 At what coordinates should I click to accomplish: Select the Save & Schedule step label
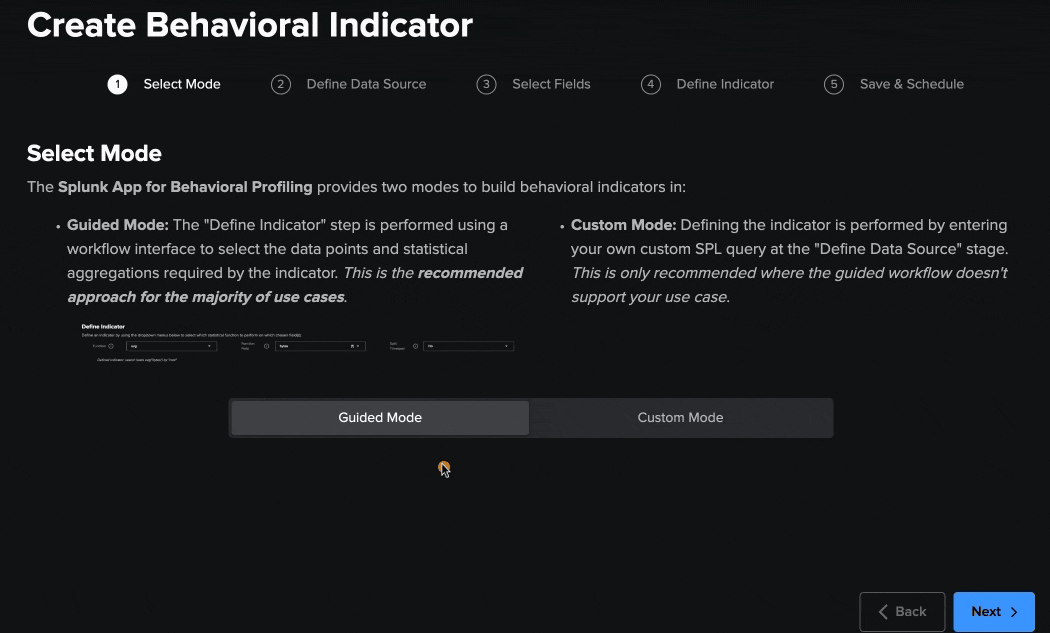click(911, 84)
